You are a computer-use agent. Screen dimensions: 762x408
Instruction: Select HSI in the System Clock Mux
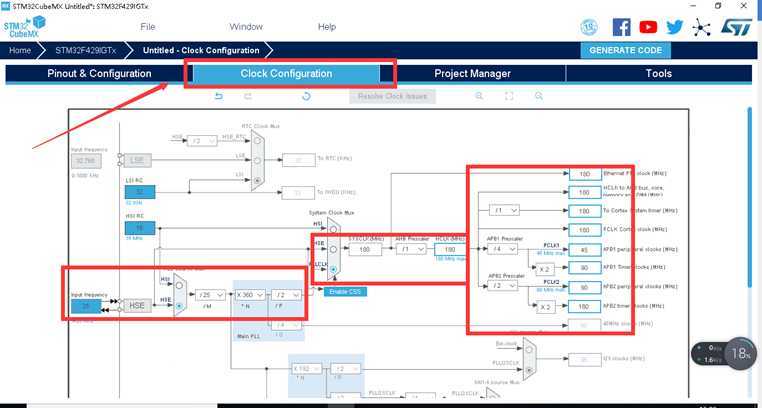click(333, 229)
